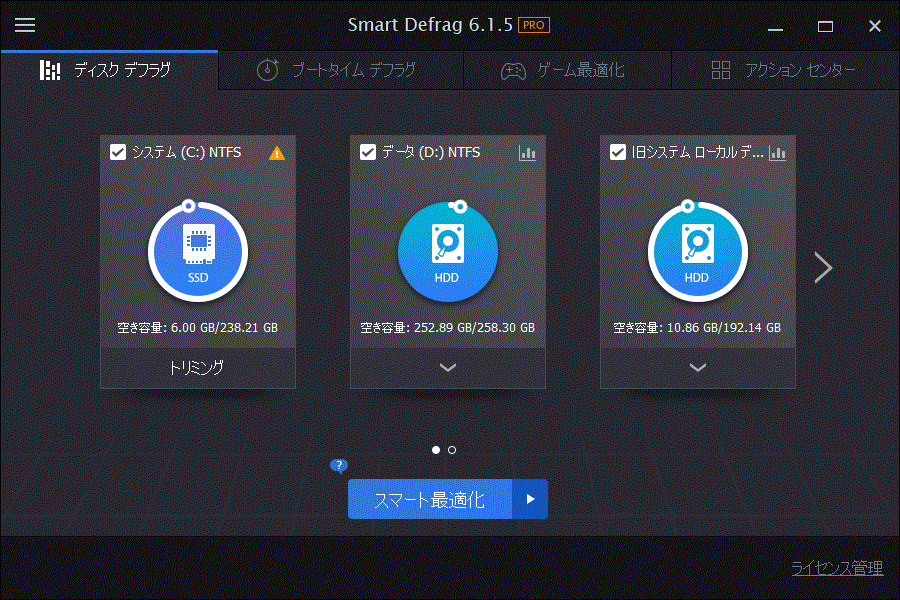Click the システム (C:) NTFS label
Screen dimensions: 900x600
click(187, 152)
